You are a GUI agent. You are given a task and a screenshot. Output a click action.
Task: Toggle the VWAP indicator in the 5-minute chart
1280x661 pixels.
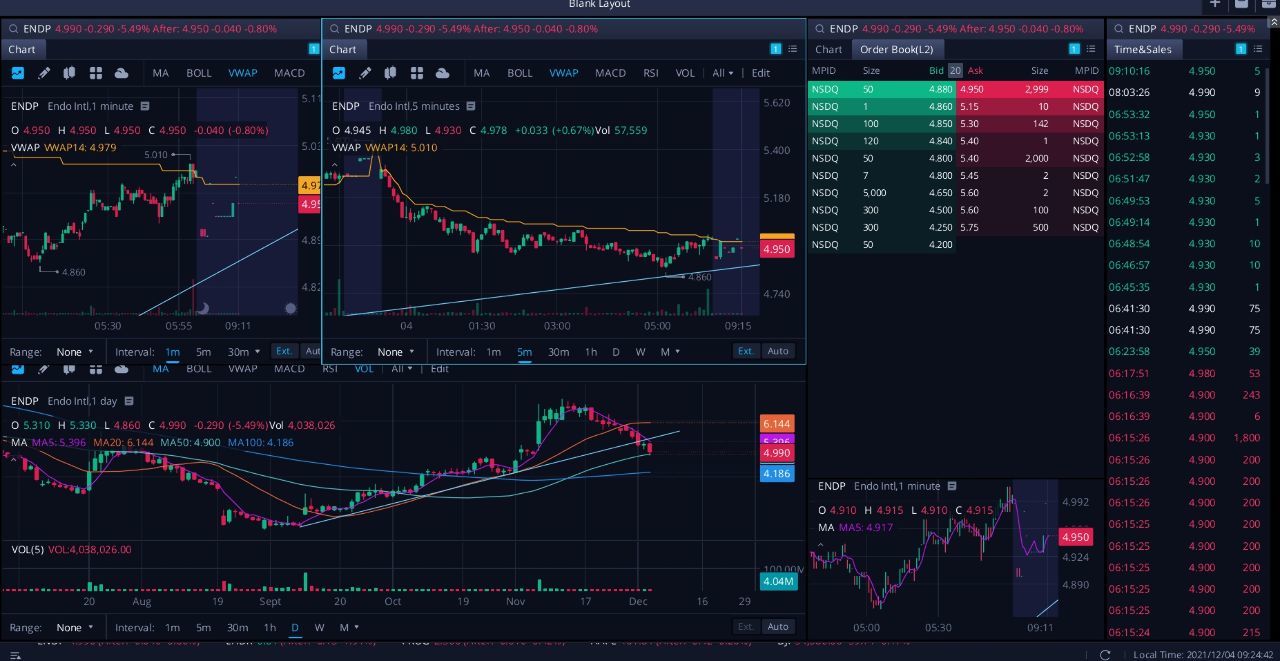[563, 73]
